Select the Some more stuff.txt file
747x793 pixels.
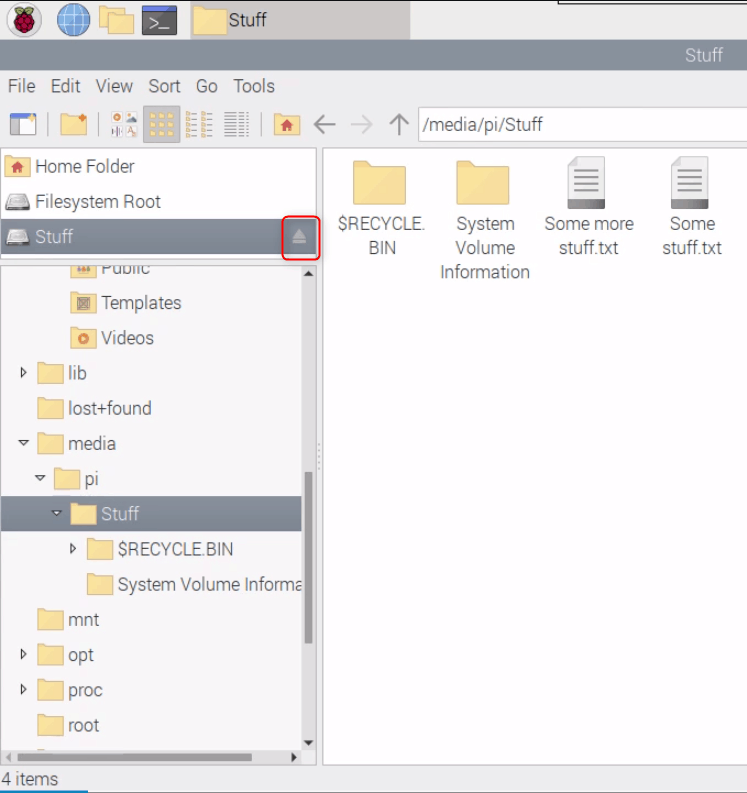[x=588, y=207]
